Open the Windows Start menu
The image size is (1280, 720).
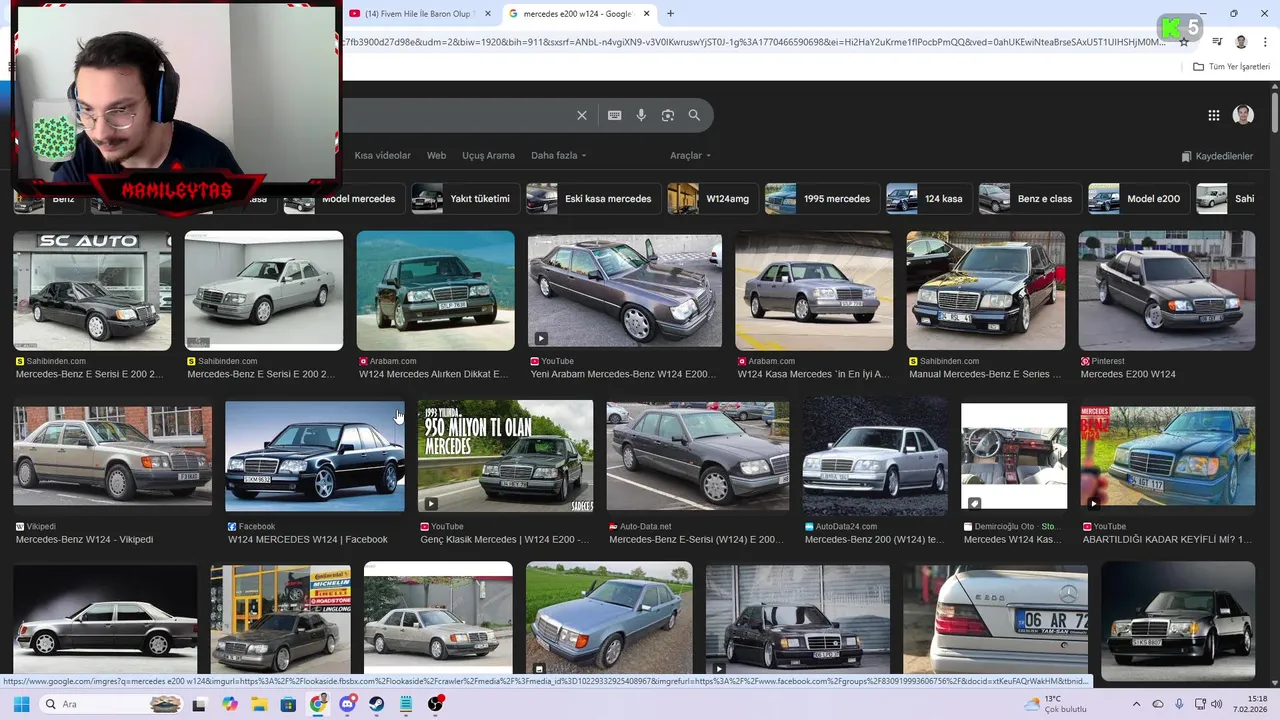tap(21, 704)
